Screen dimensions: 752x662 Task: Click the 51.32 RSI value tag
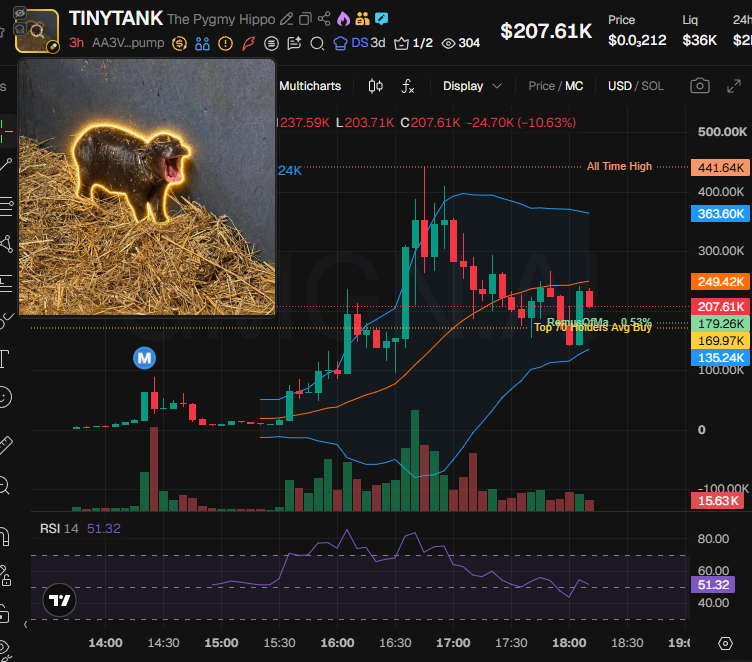(713, 585)
